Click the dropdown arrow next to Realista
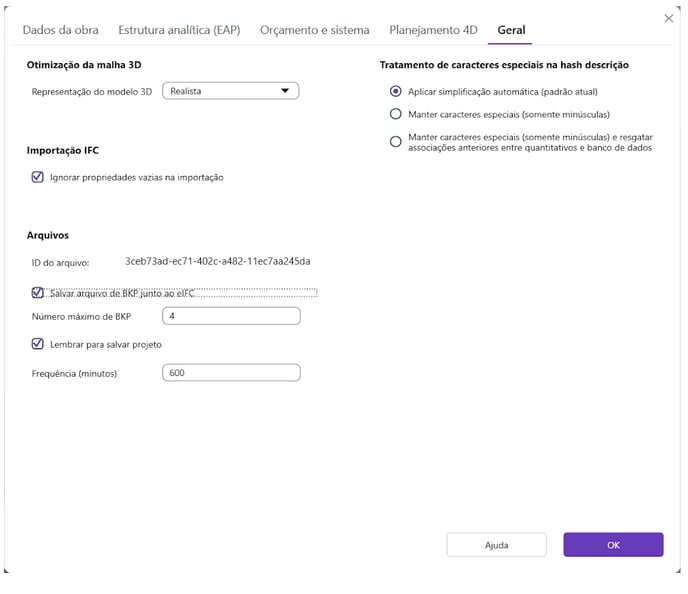 (x=286, y=91)
